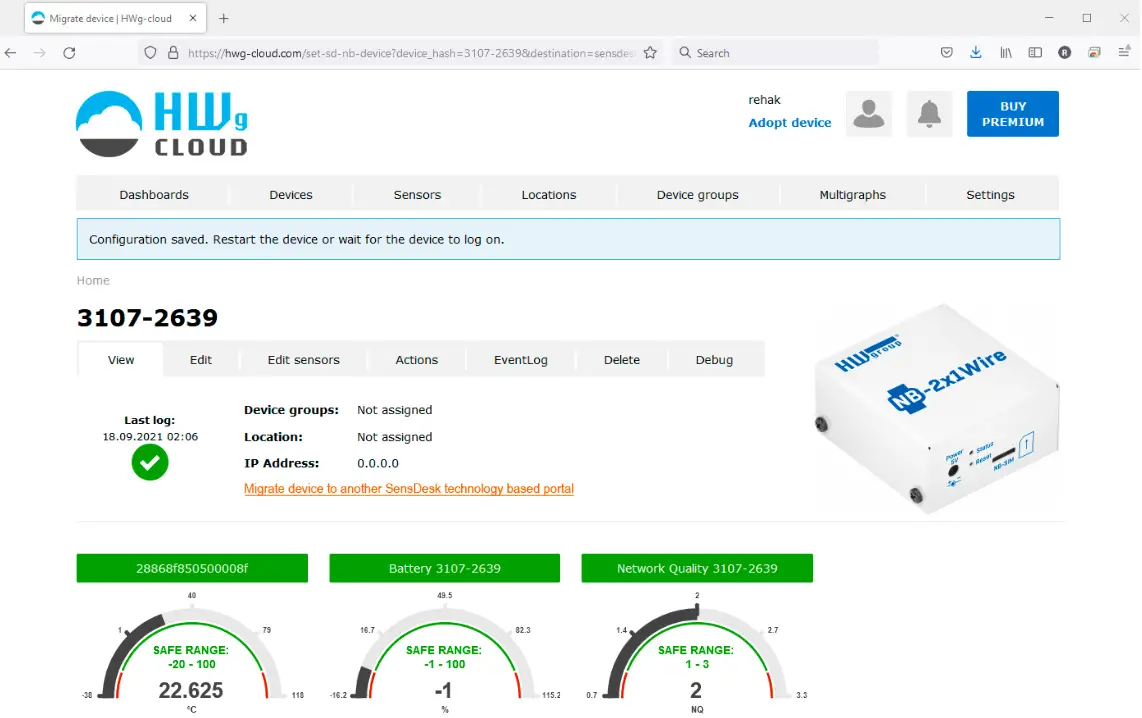Open the Firefox hamburger menu
This screenshot has height=718, width=1142.
[x=1125, y=52]
